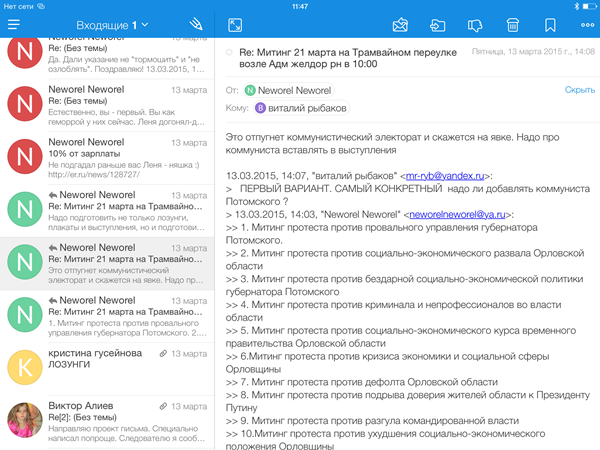600x450 pixels.
Task: Tap attachment clip on ЛОЗУНГИ message
Action: (163, 354)
